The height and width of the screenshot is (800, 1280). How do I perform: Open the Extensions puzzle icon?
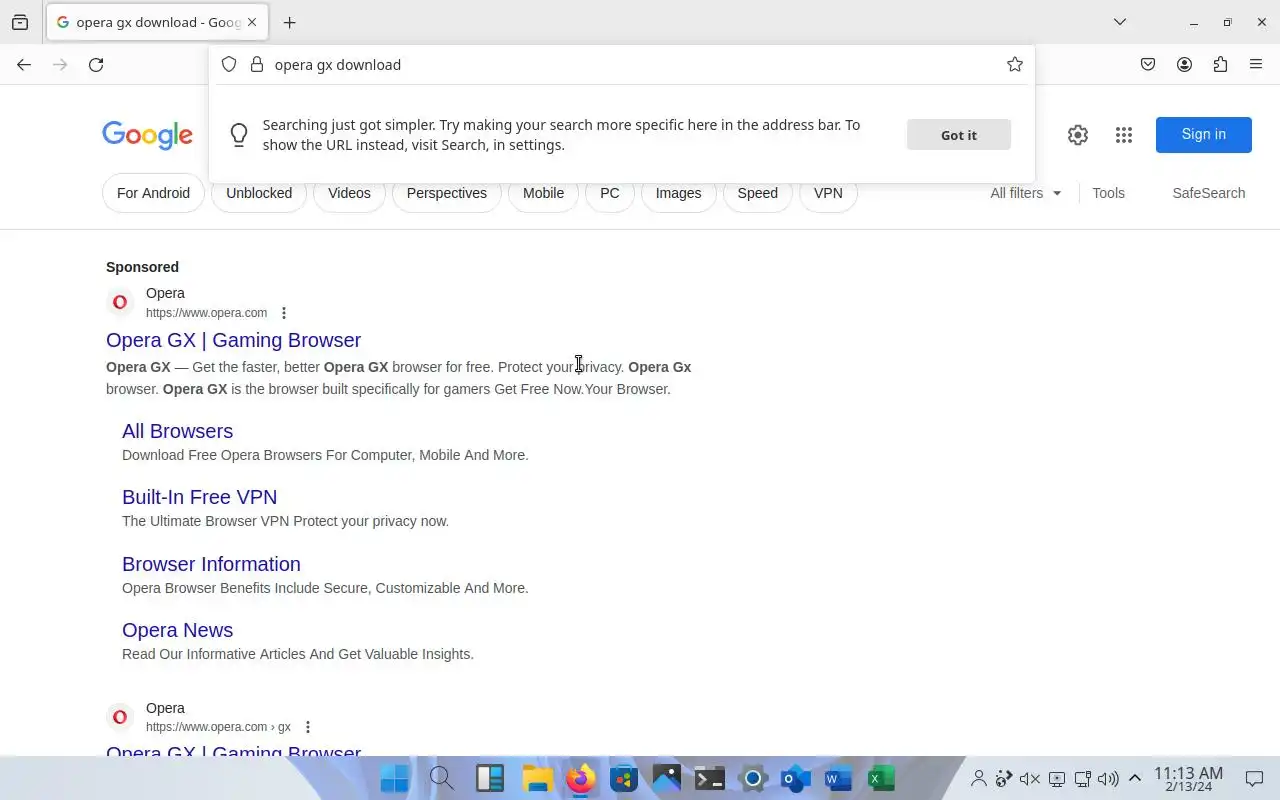pyautogui.click(x=1220, y=64)
